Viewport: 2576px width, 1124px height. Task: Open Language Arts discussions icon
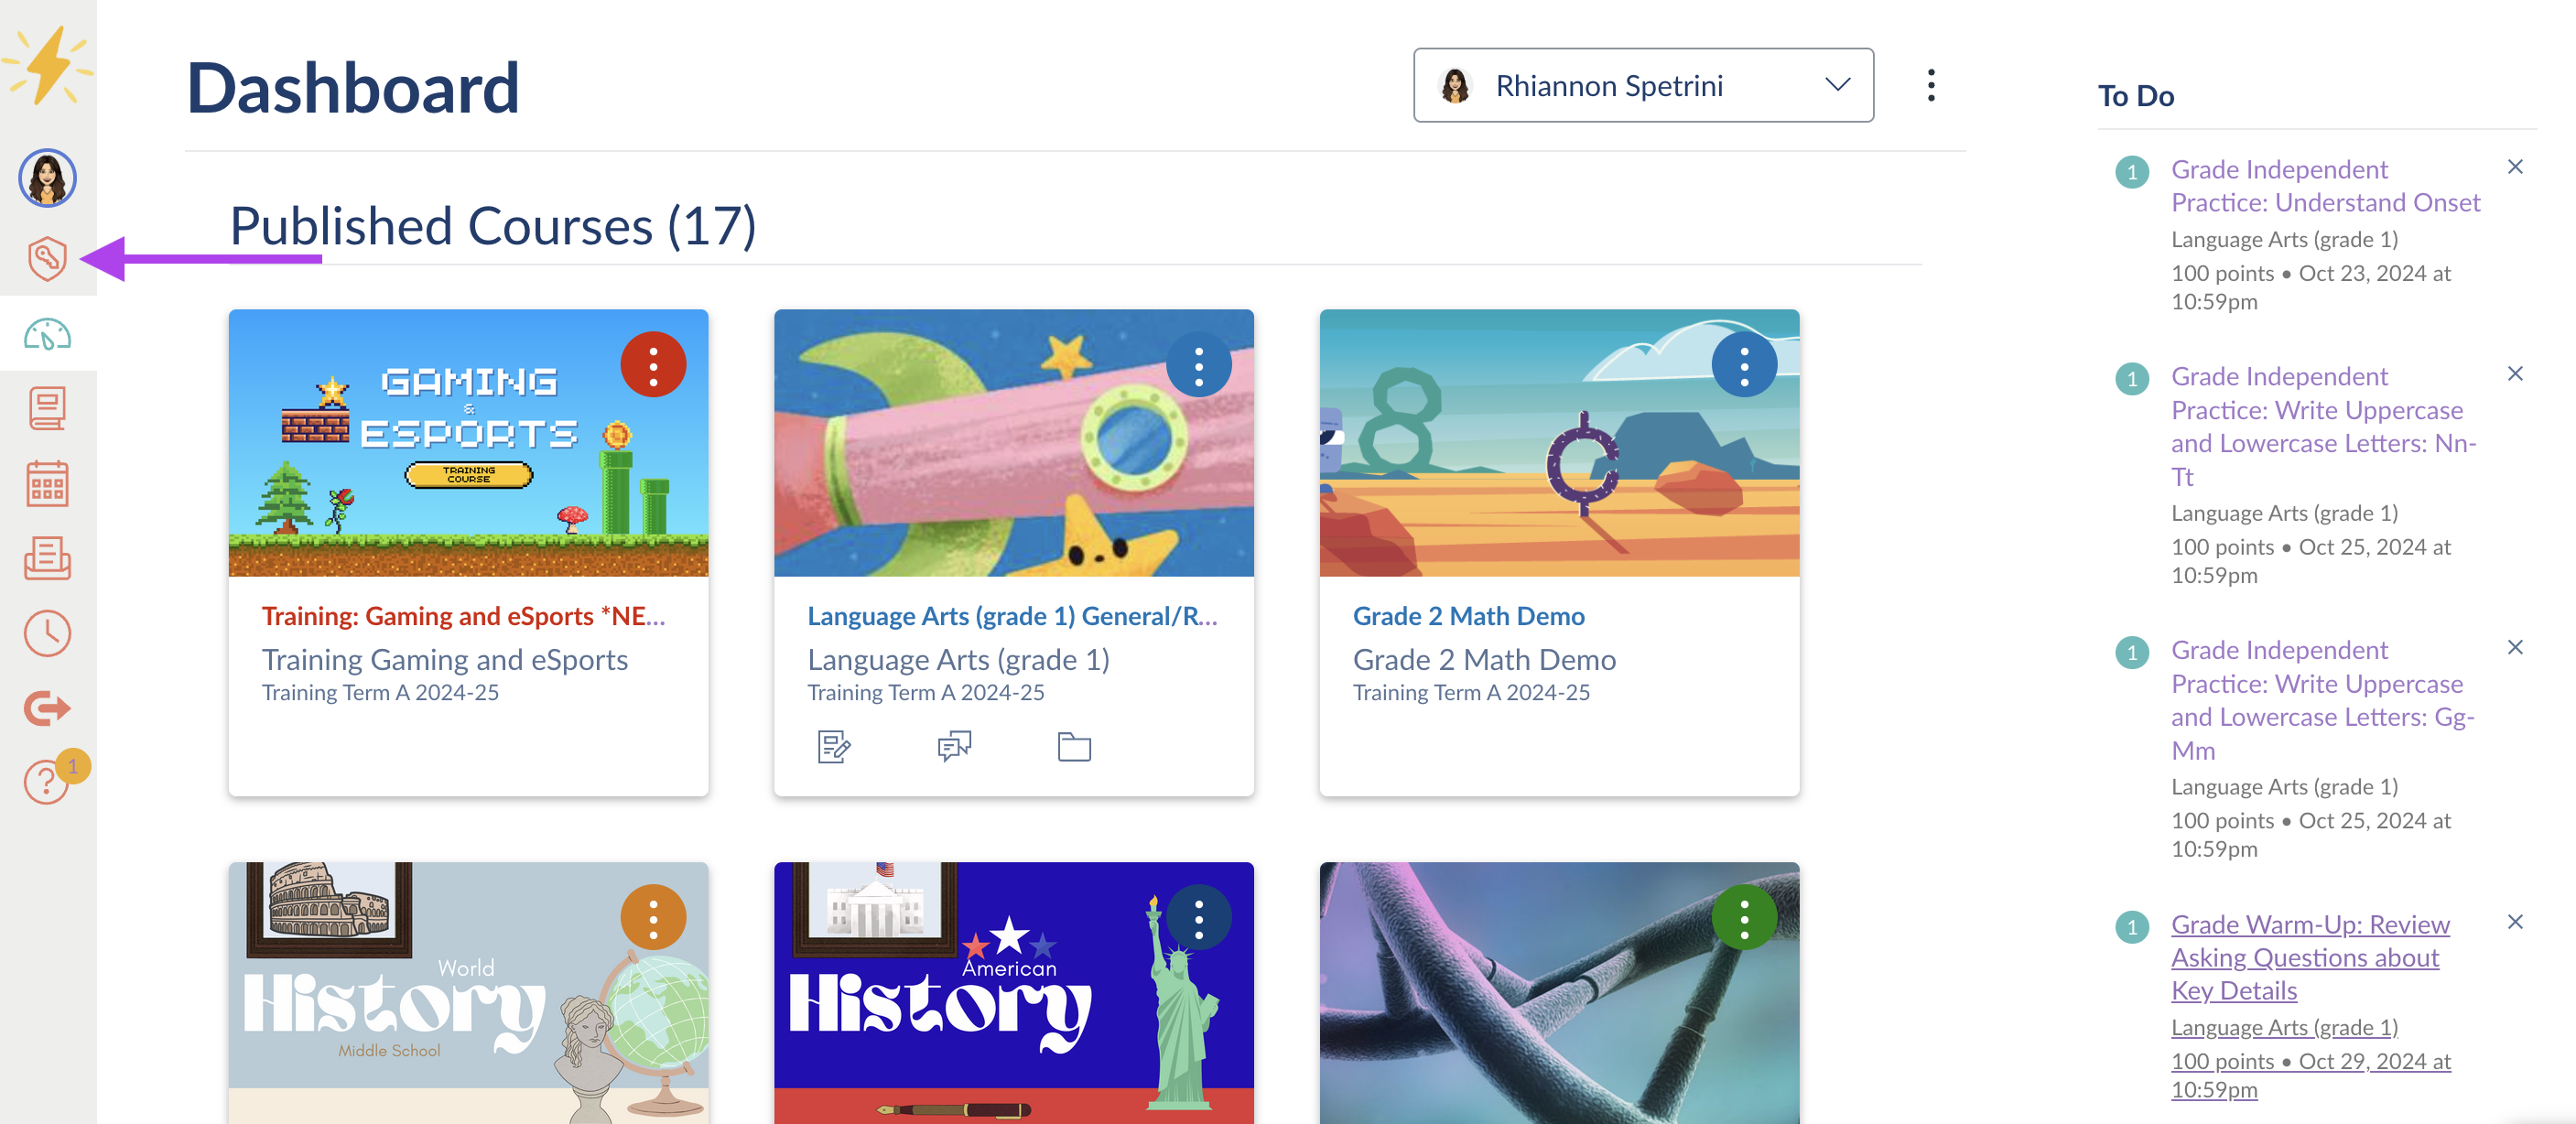pyautogui.click(x=954, y=746)
